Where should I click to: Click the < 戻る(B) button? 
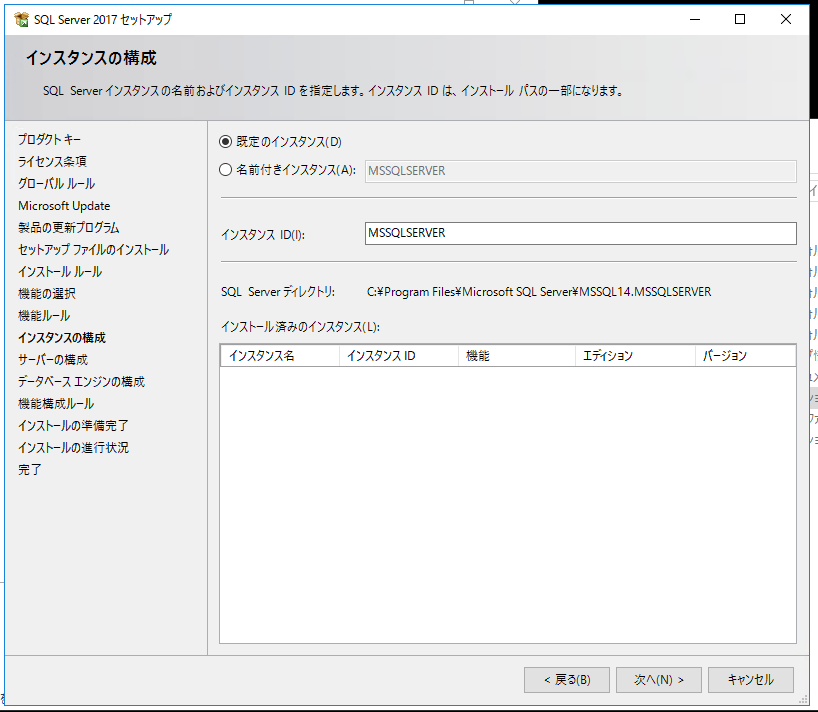point(567,680)
